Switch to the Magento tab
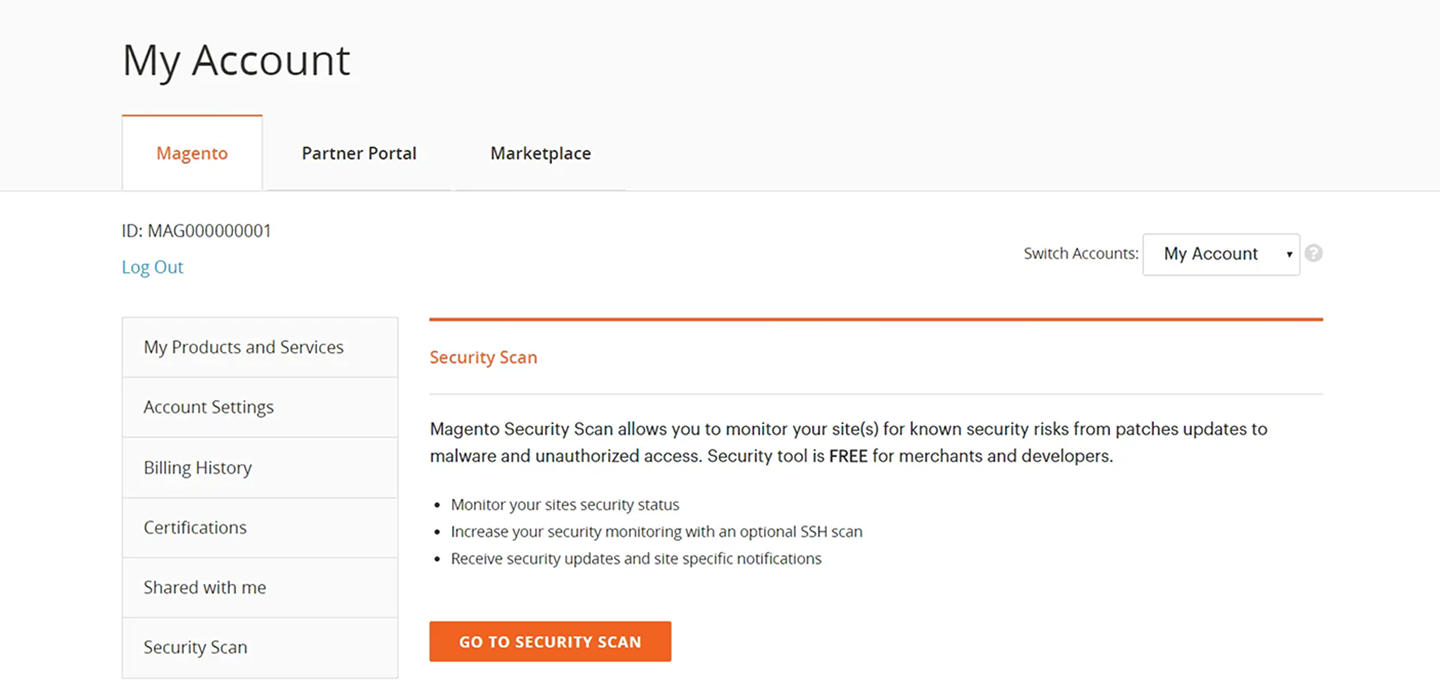 coord(192,153)
